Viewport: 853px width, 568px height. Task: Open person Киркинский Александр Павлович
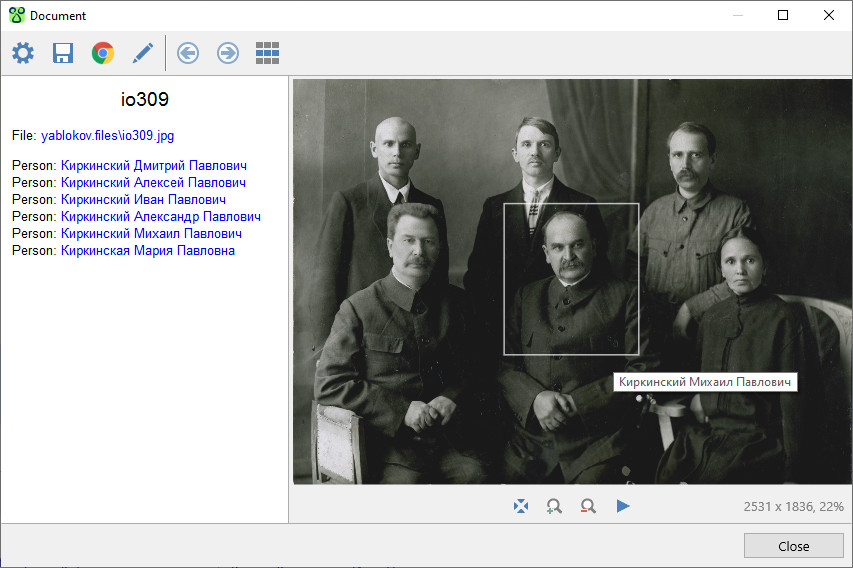[x=161, y=217]
